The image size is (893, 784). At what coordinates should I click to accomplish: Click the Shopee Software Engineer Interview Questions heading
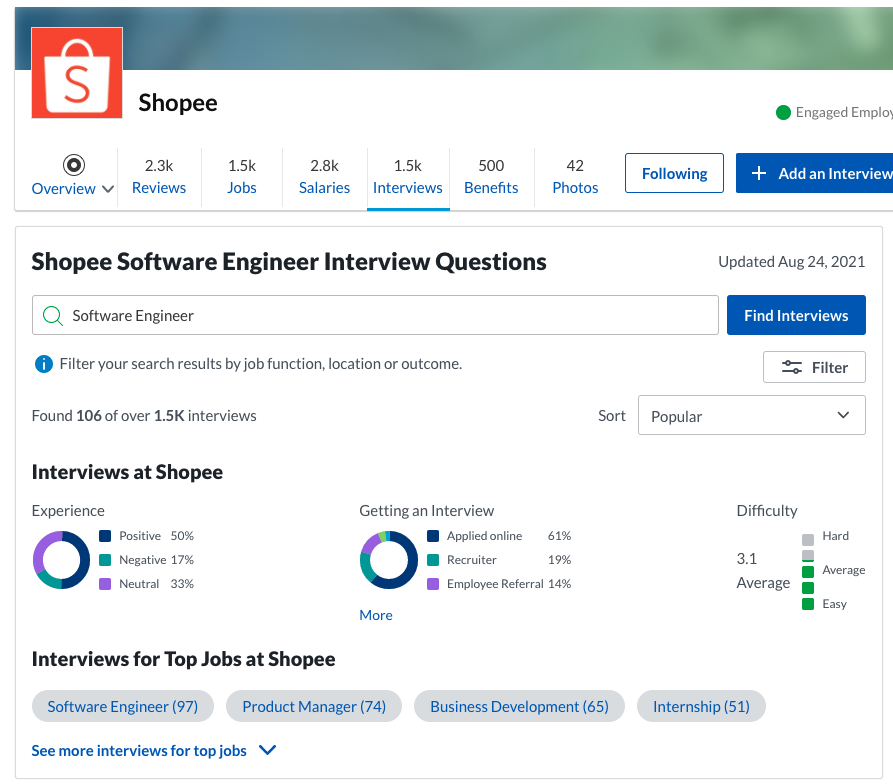pyautogui.click(x=289, y=262)
